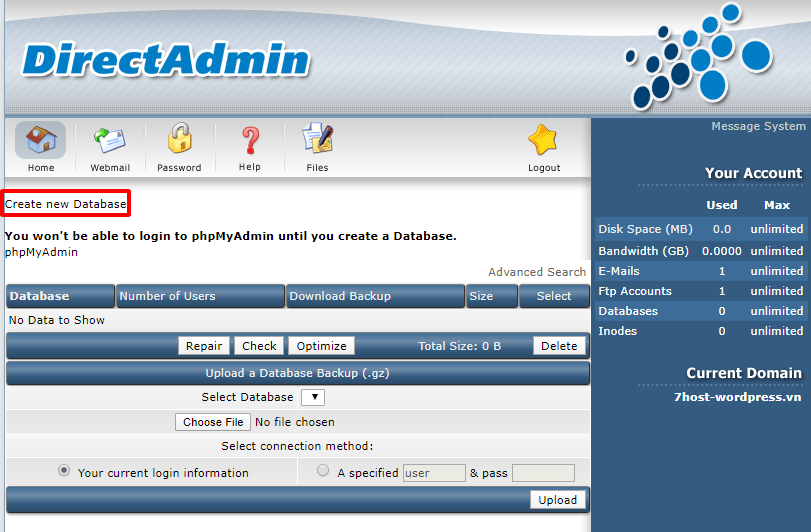Focus the specified user input field
This screenshot has height=532, width=811.
434,473
